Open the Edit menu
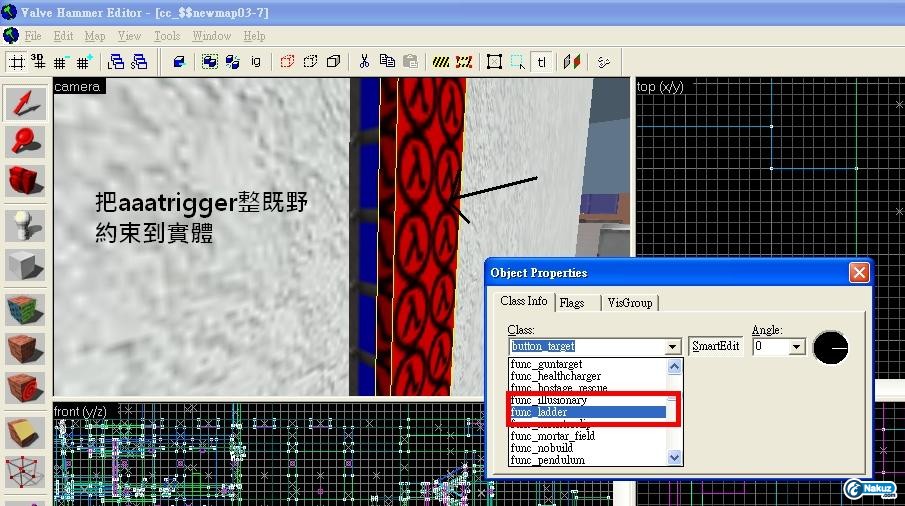This screenshot has width=905, height=506. pyautogui.click(x=63, y=36)
